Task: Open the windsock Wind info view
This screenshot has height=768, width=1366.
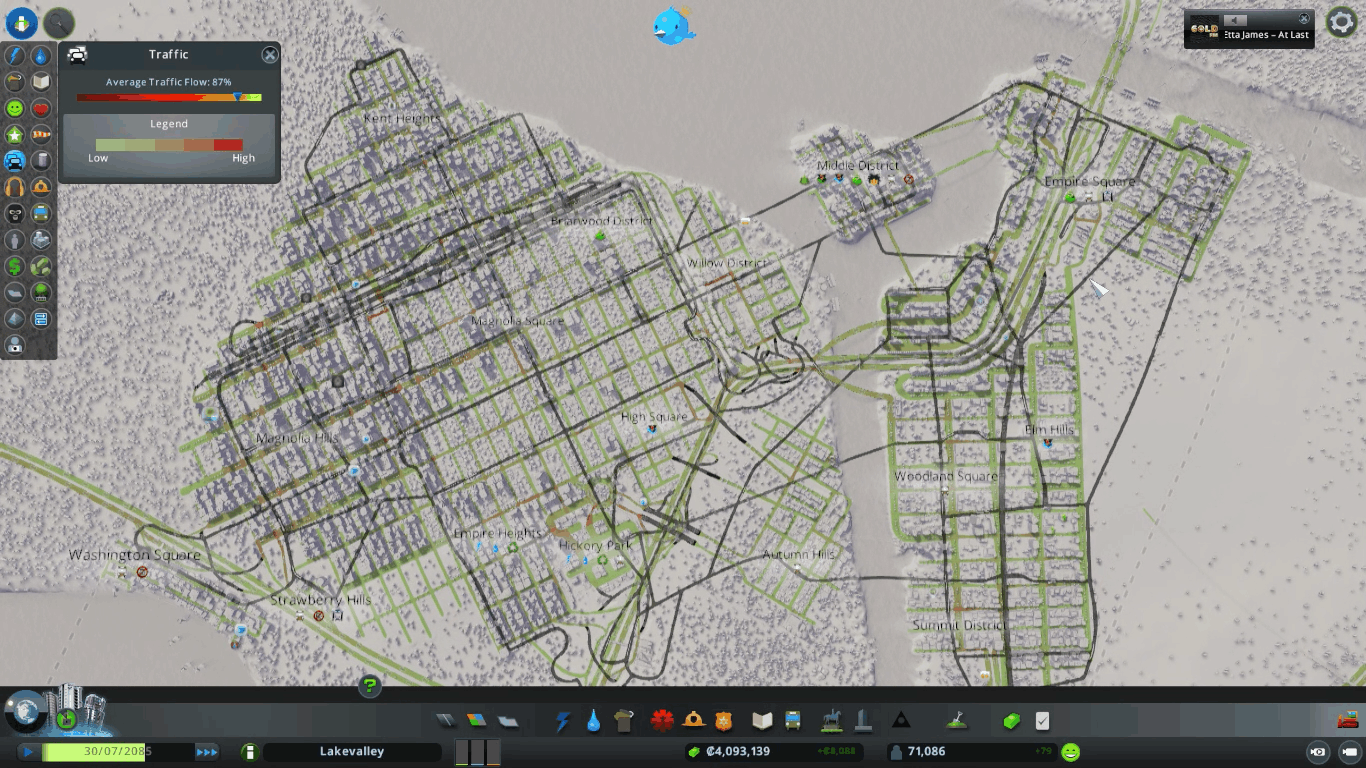Action: (x=41, y=134)
